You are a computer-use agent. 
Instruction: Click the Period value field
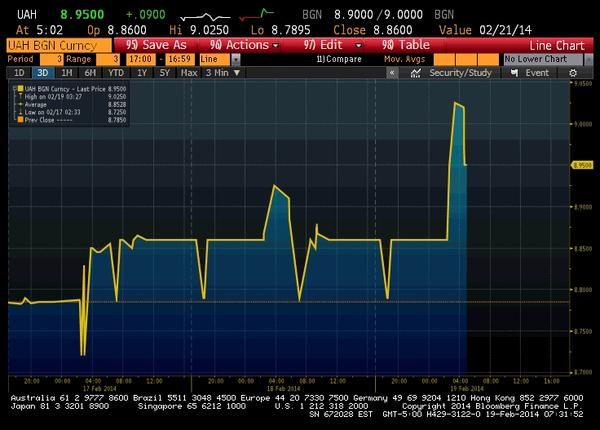[x=52, y=59]
